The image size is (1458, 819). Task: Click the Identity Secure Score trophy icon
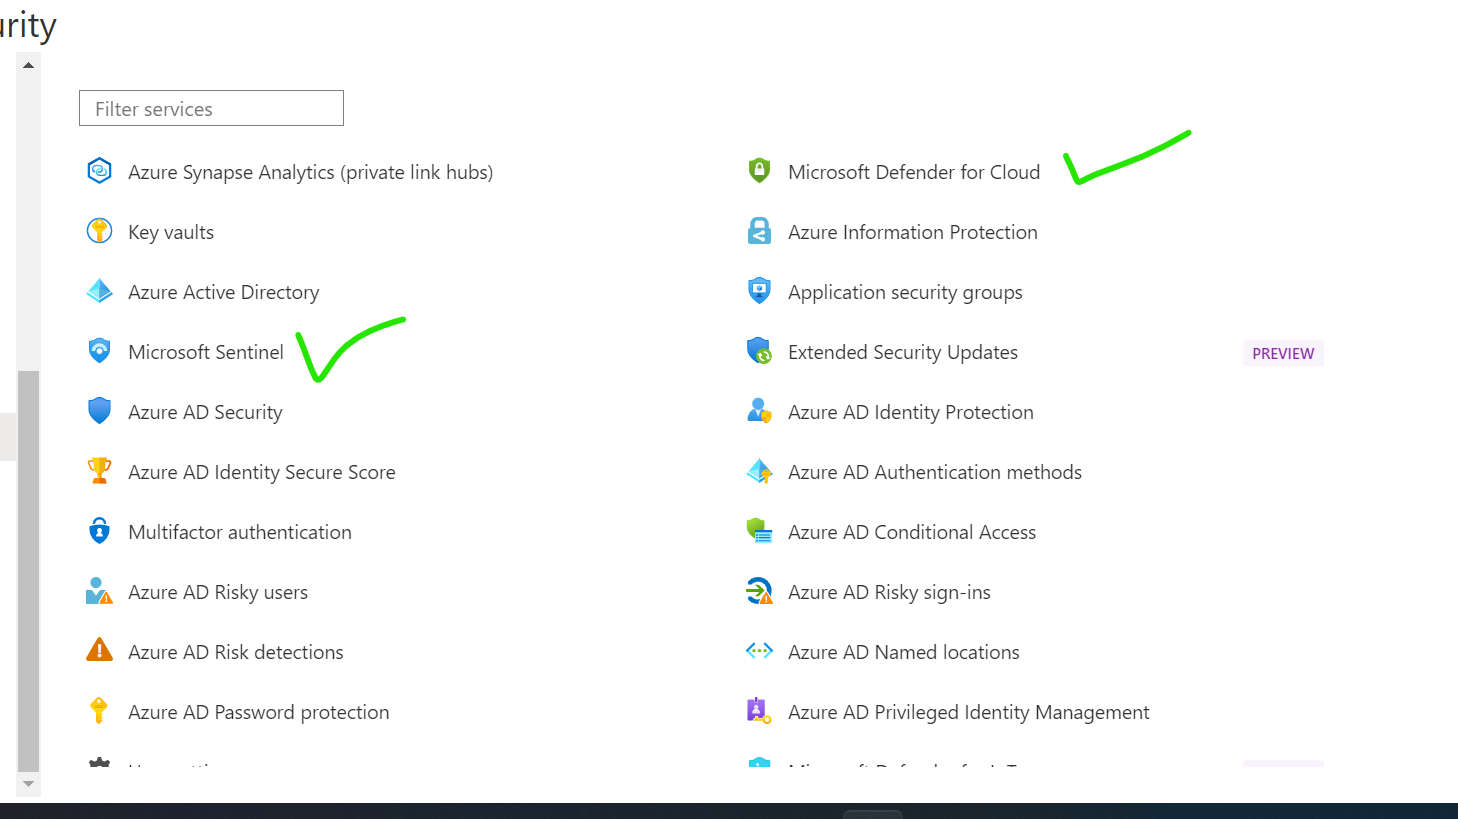(x=99, y=471)
